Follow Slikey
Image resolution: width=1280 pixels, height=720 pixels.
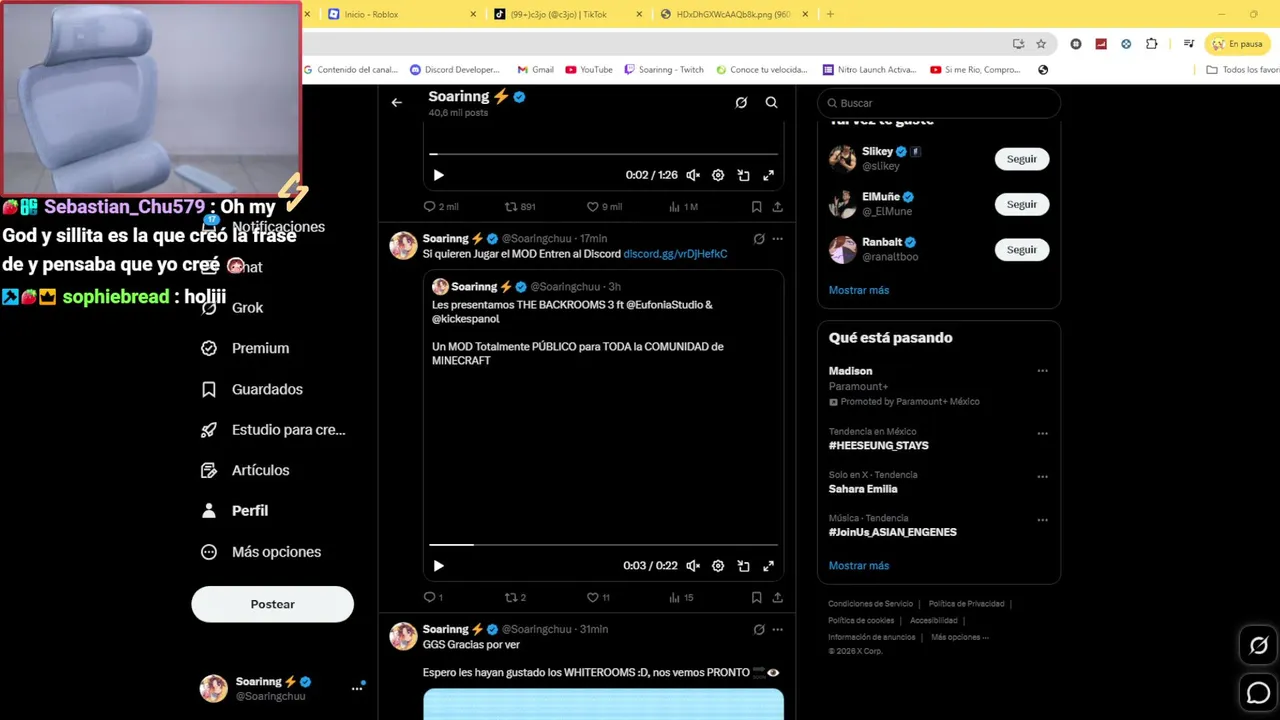(x=1022, y=159)
